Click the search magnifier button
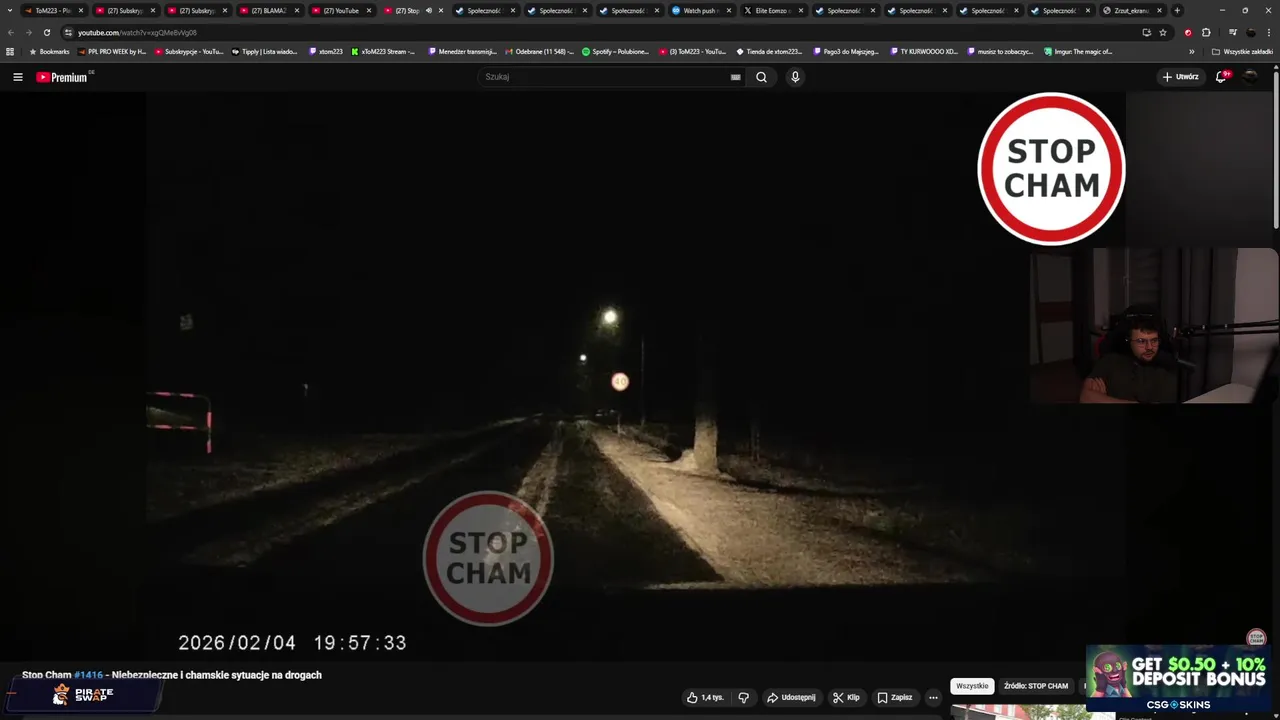Screen dimensions: 1280x720 pyautogui.click(x=761, y=77)
